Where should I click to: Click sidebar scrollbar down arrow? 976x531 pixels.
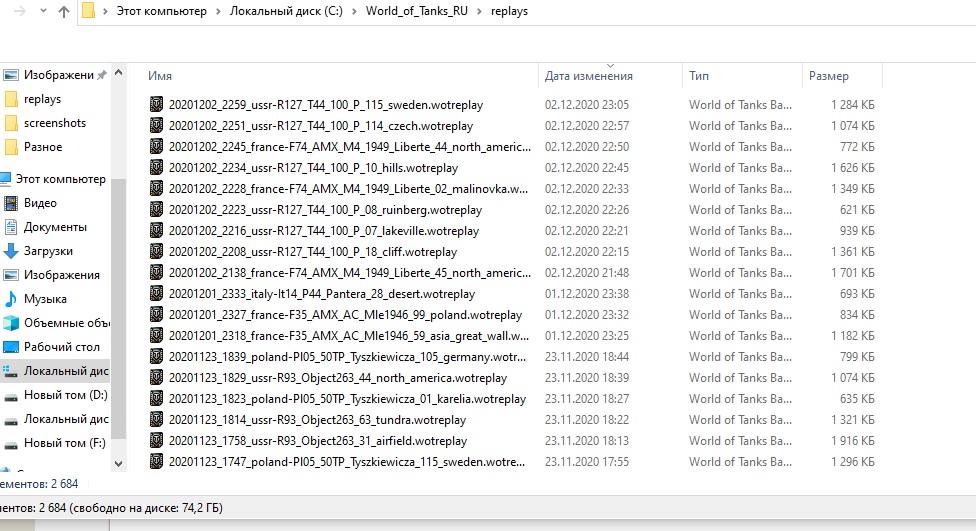click(118, 463)
